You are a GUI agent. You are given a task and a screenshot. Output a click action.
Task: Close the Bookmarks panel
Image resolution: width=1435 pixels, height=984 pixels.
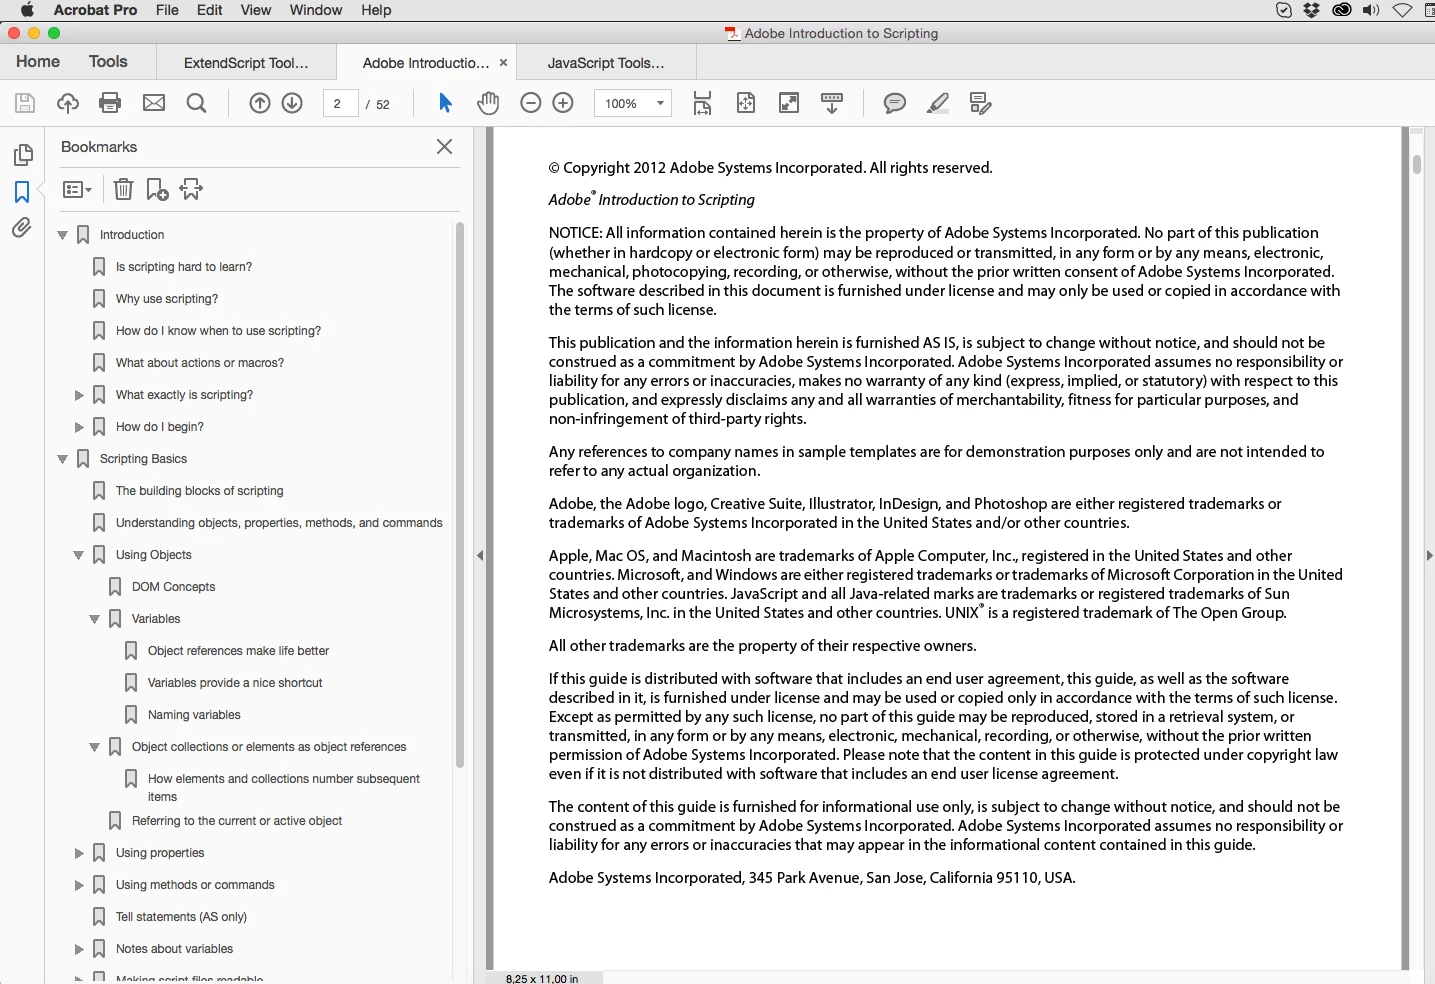coord(445,147)
